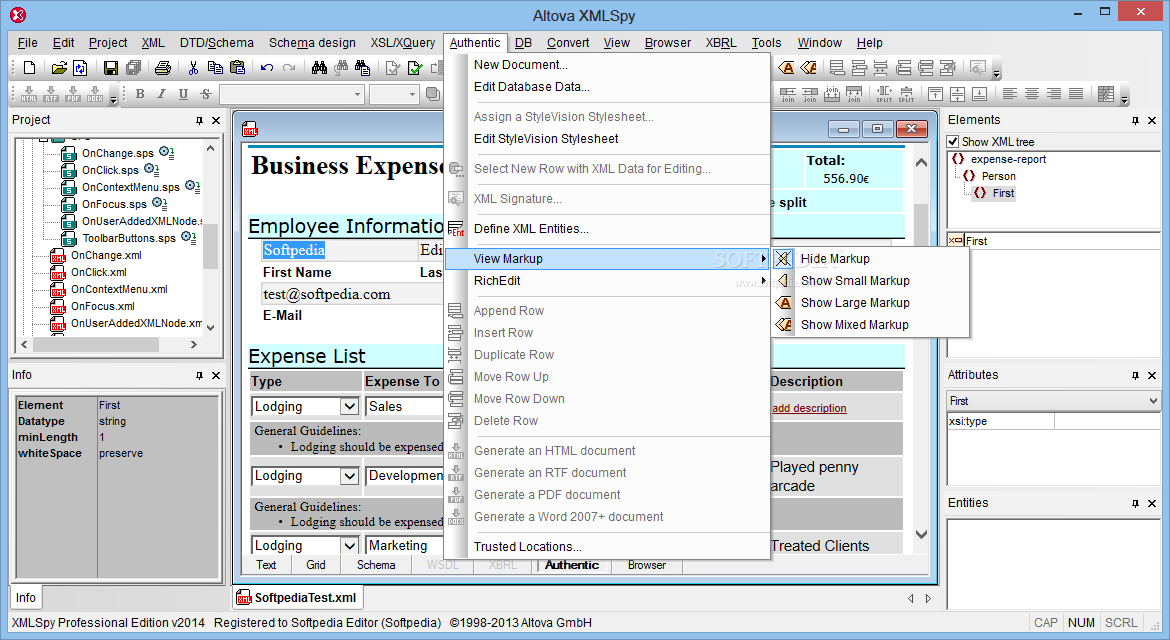Open the first Lodging Type dropdown
This screenshot has height=640, width=1170.
pyautogui.click(x=349, y=407)
